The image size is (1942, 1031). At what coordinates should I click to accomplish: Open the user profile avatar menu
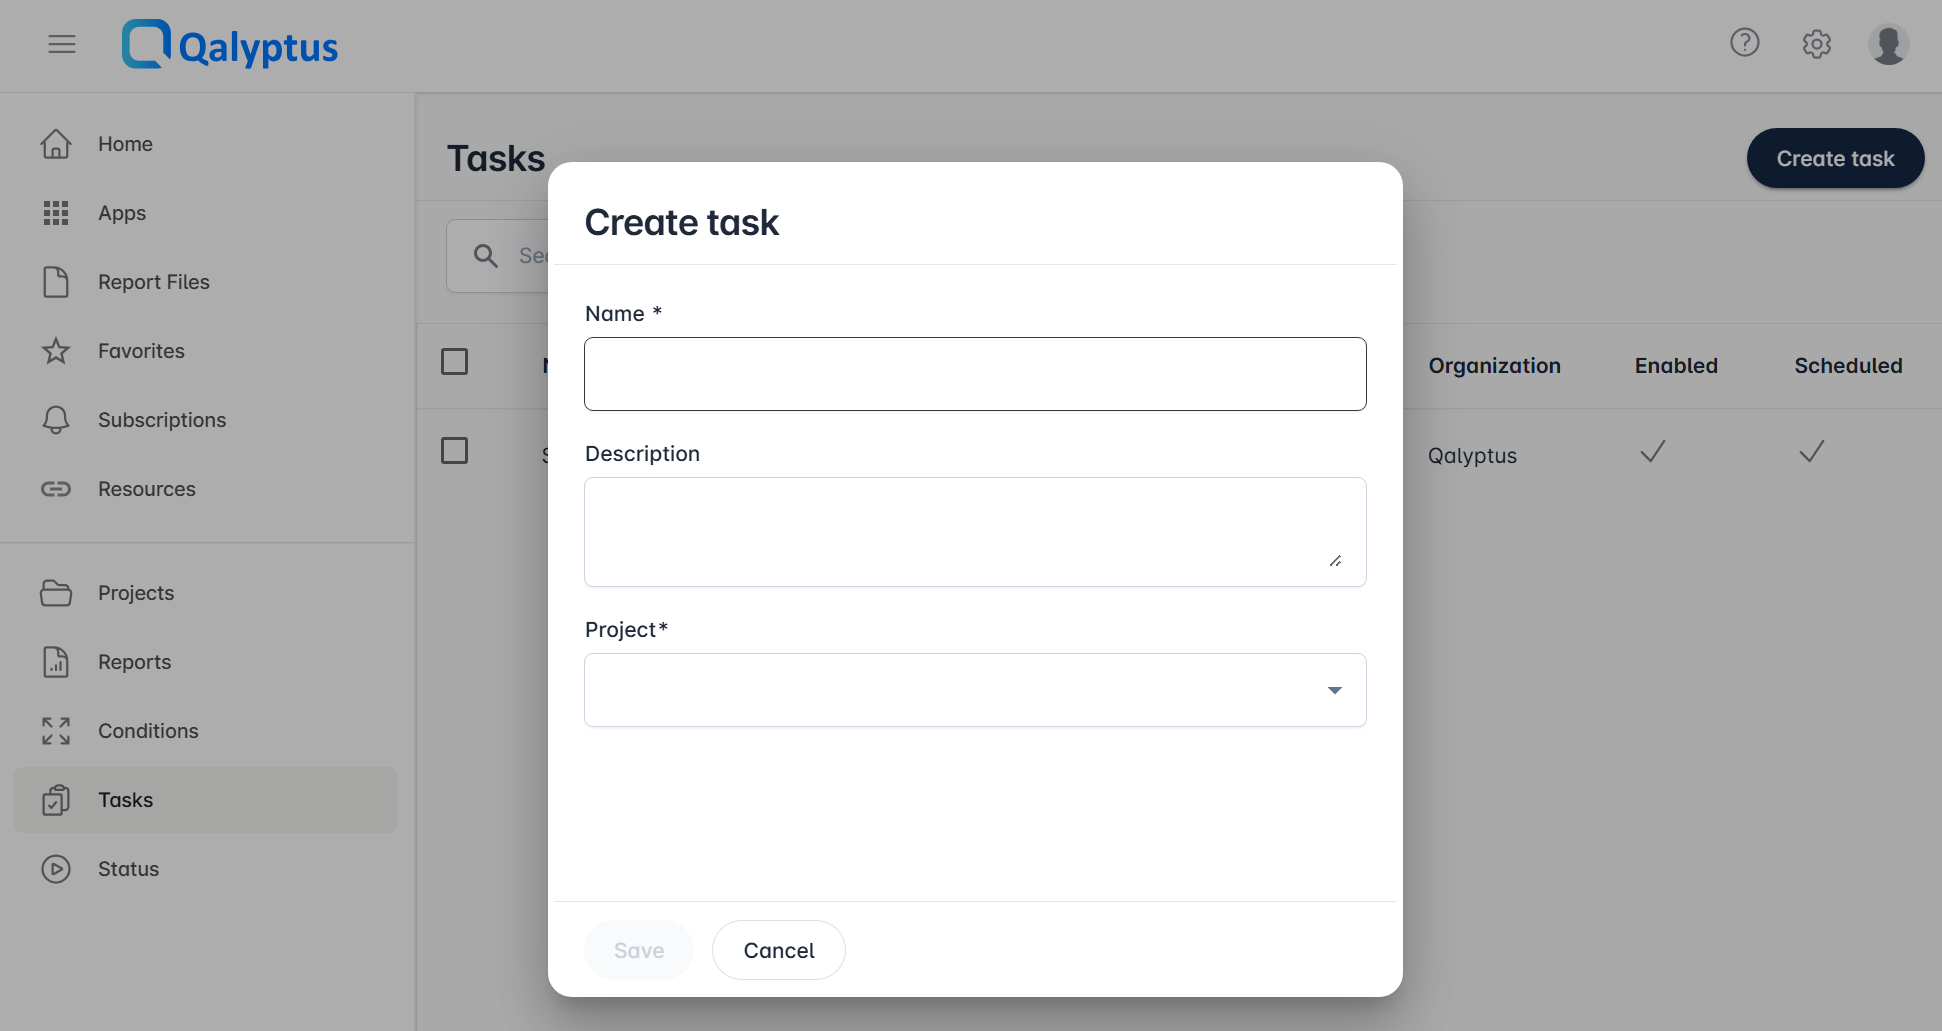click(x=1888, y=44)
